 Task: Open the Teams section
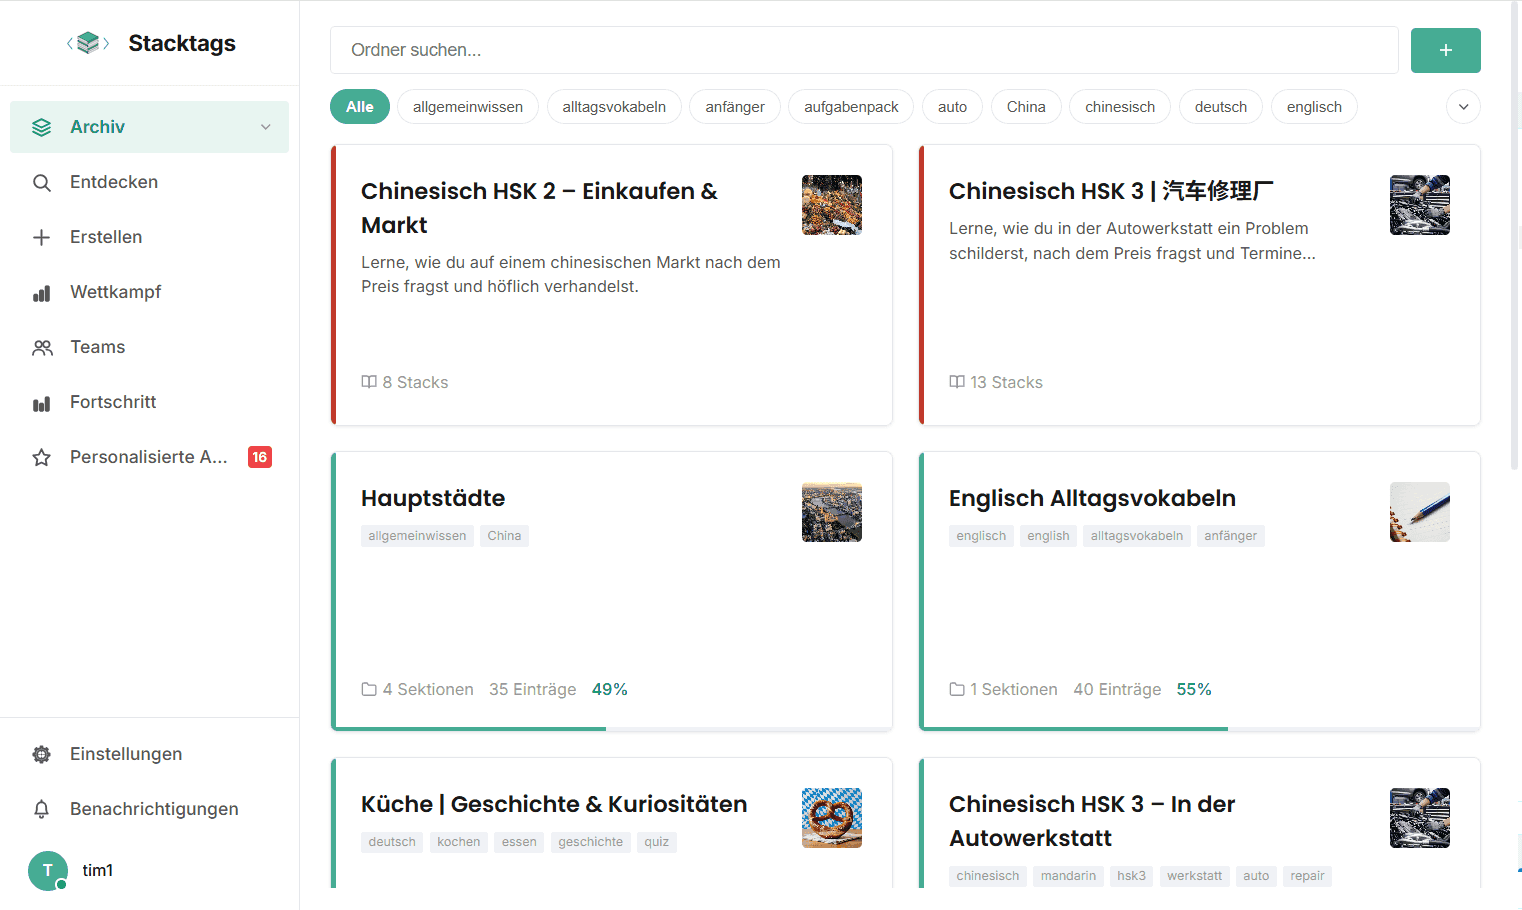click(x=149, y=347)
